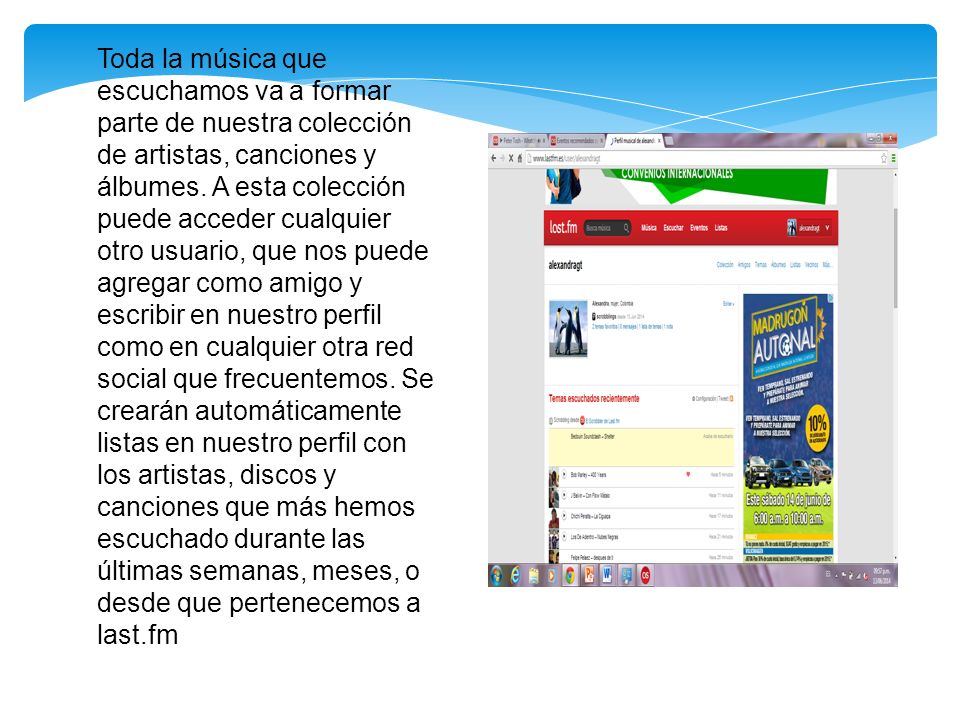Open the Temas profile link
This screenshot has width=960, height=720.
coord(760,264)
